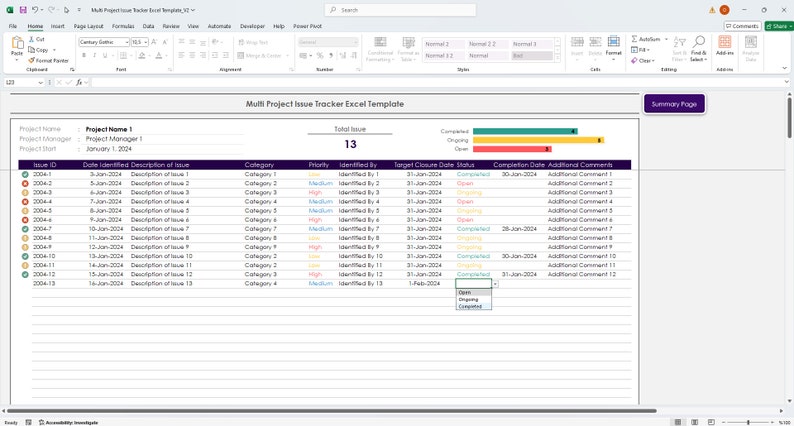
Task: Expand Merge & Center options arrow
Action: (x=288, y=55)
